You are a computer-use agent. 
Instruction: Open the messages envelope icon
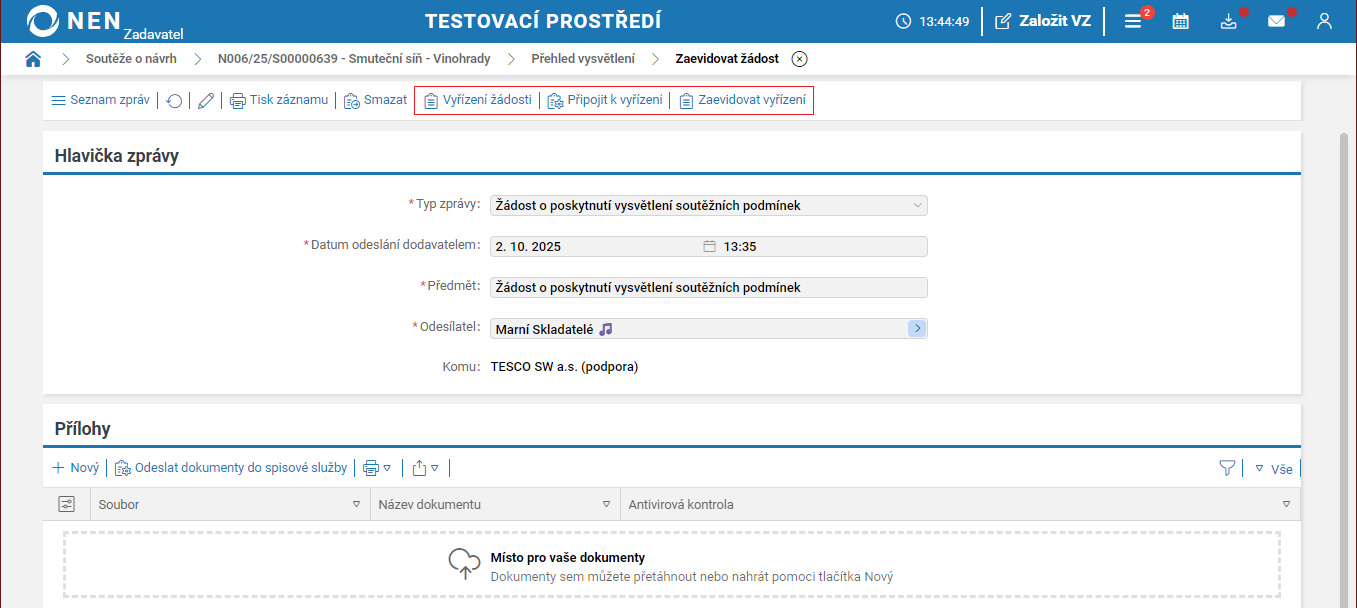[1276, 21]
